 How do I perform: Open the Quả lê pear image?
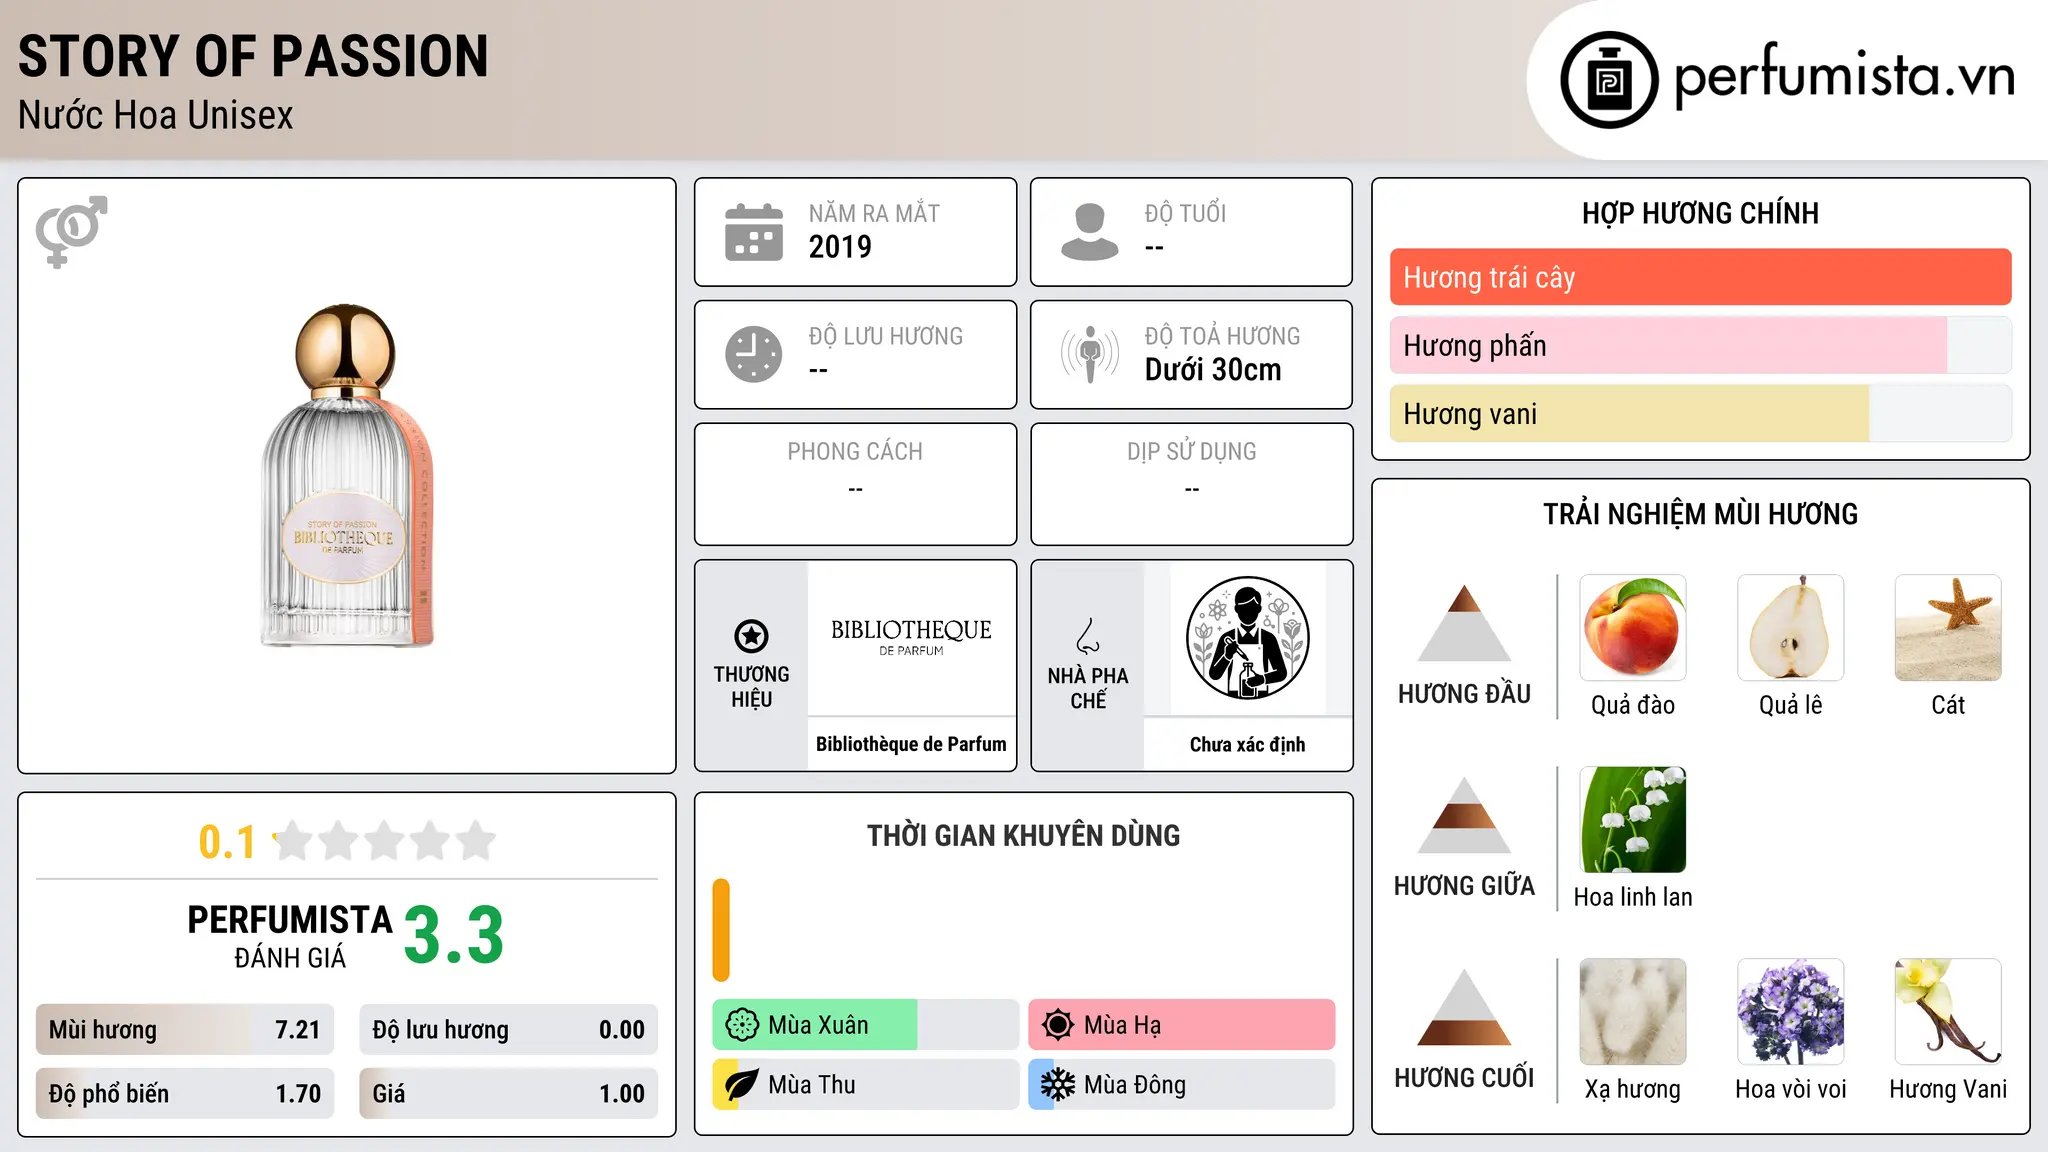[1791, 628]
